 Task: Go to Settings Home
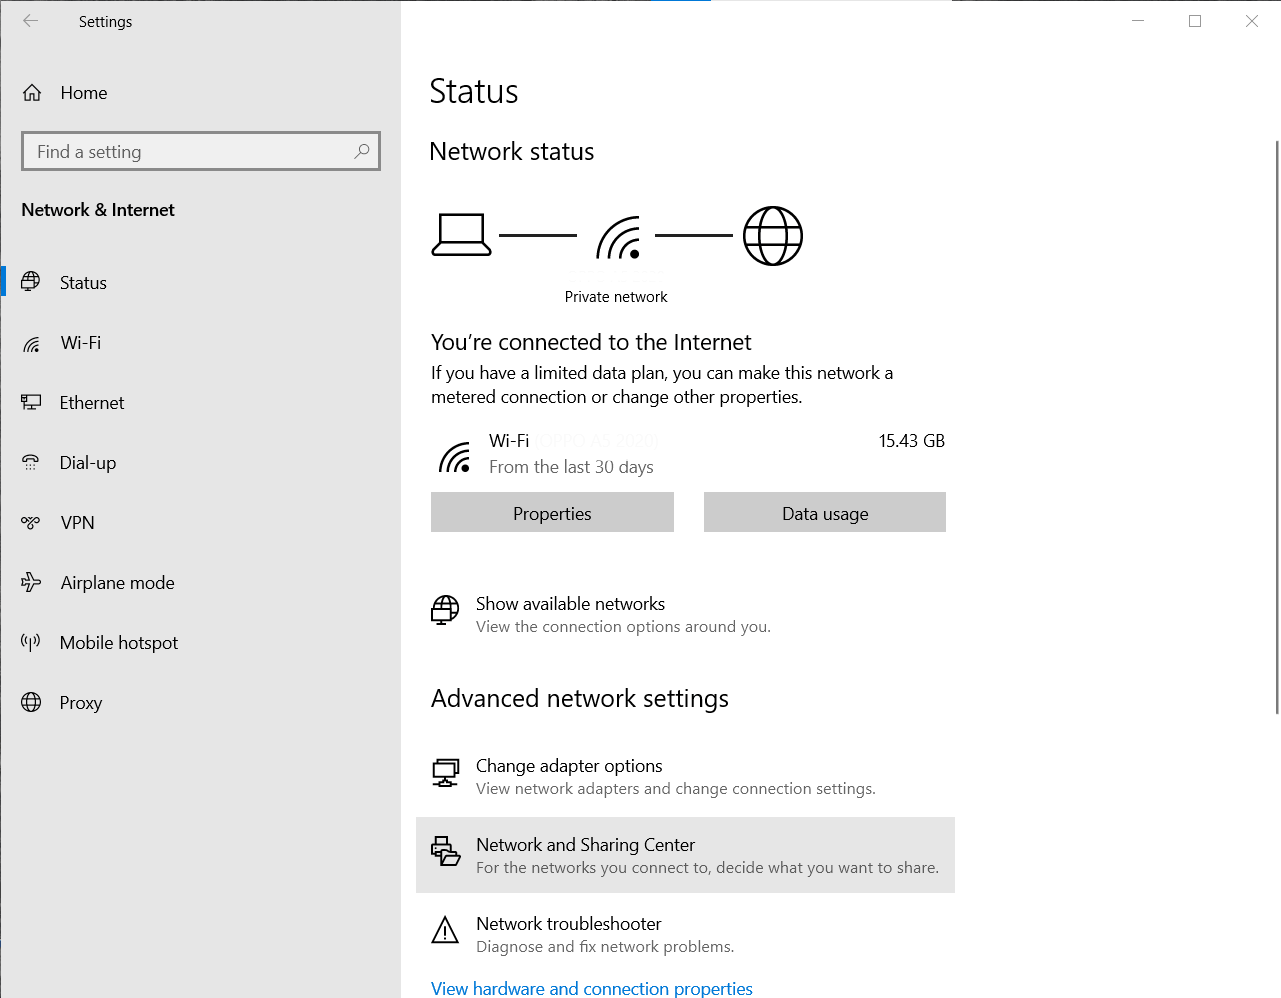click(83, 92)
